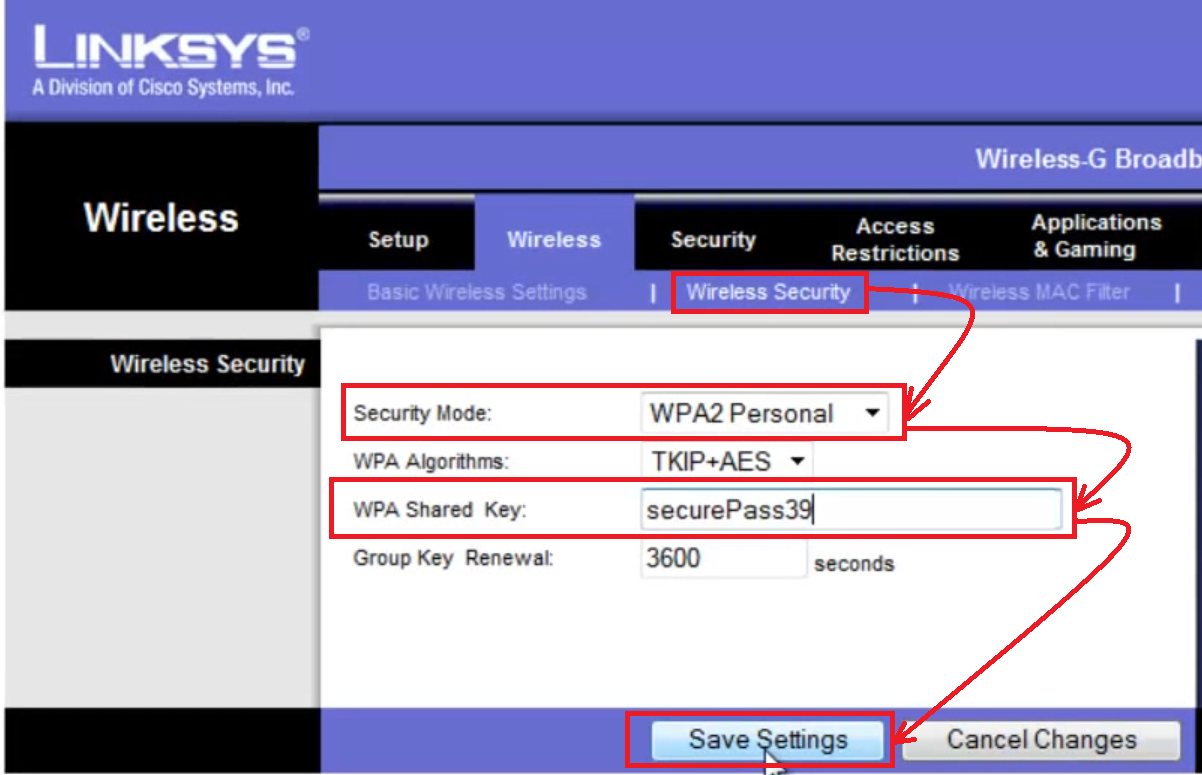Click the WPA Shared Key label
The width and height of the screenshot is (1202, 775).
click(439, 510)
